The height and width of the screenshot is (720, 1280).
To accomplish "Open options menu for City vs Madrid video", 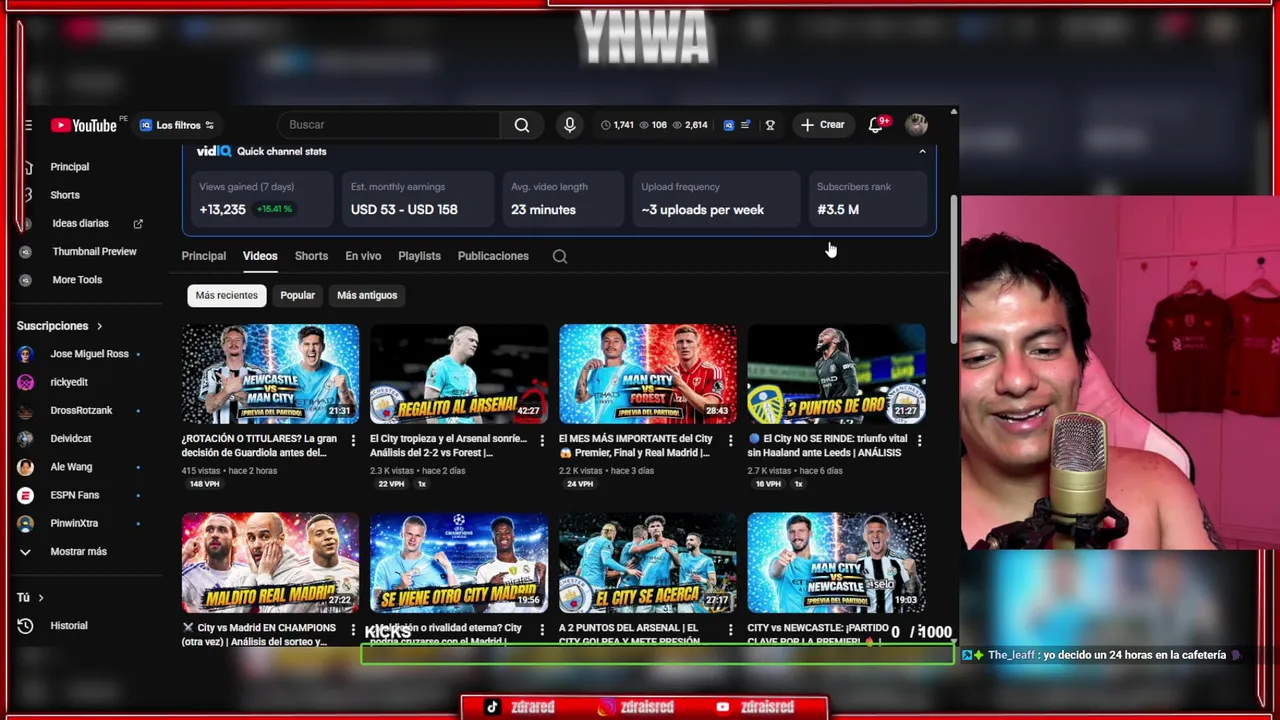I will point(353,629).
